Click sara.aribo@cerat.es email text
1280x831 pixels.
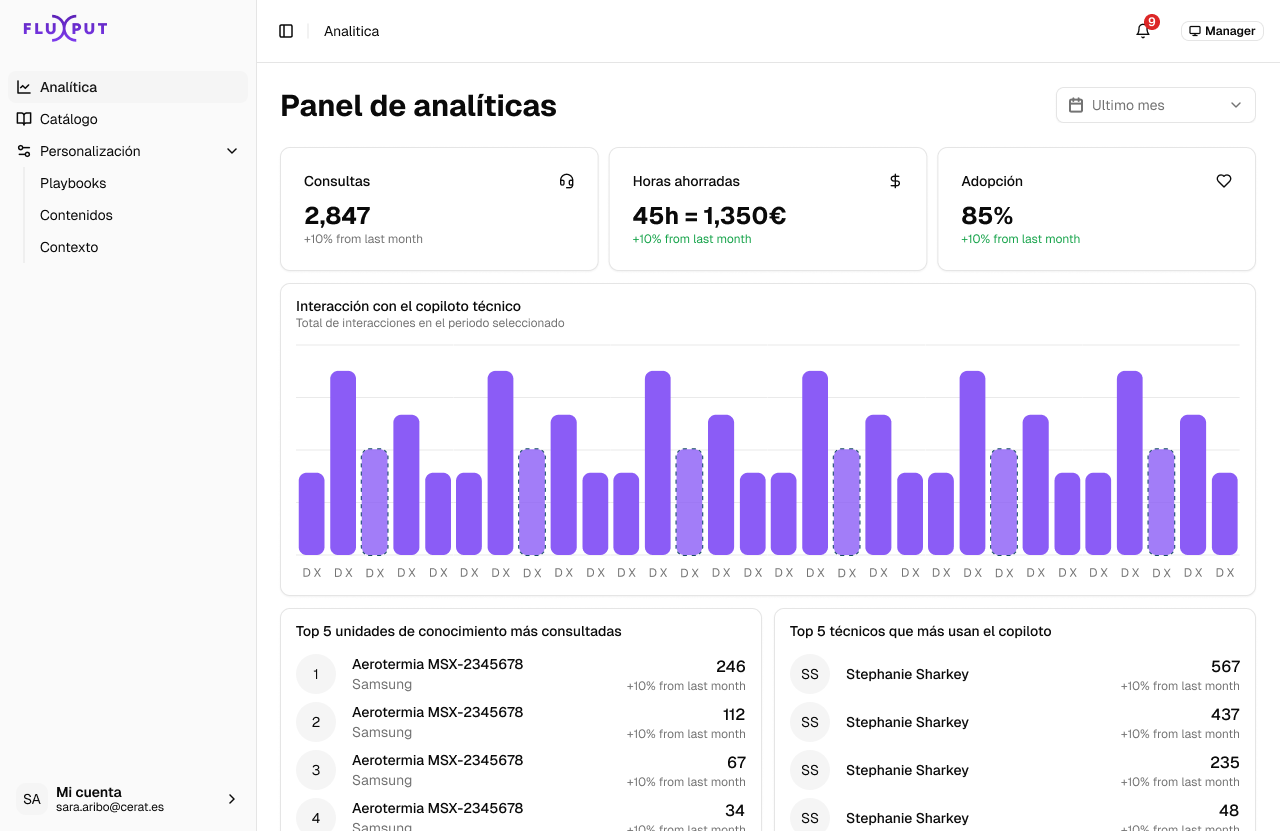[110, 807]
